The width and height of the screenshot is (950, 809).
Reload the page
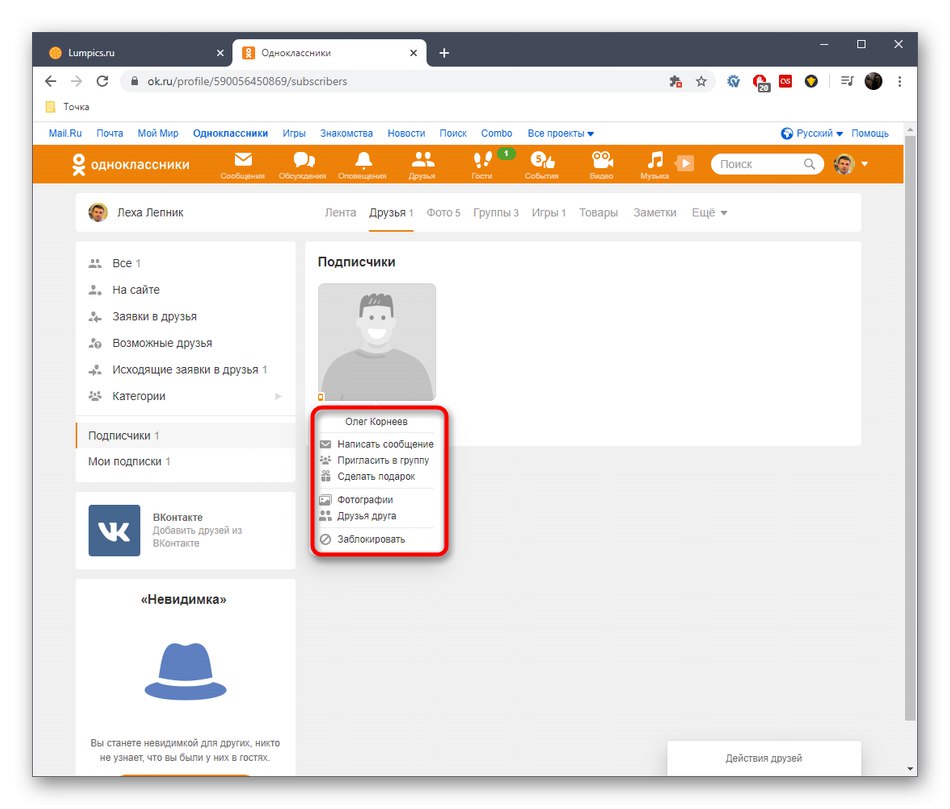pyautogui.click(x=102, y=81)
